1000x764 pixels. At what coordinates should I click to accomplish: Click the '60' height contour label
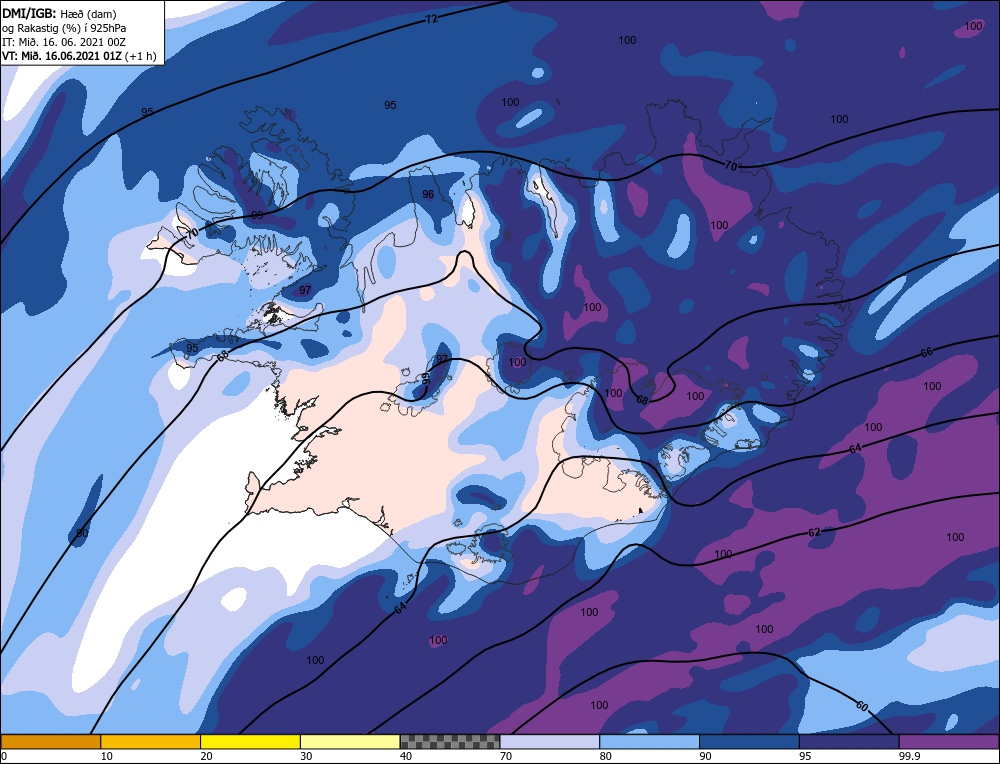pyautogui.click(x=862, y=706)
